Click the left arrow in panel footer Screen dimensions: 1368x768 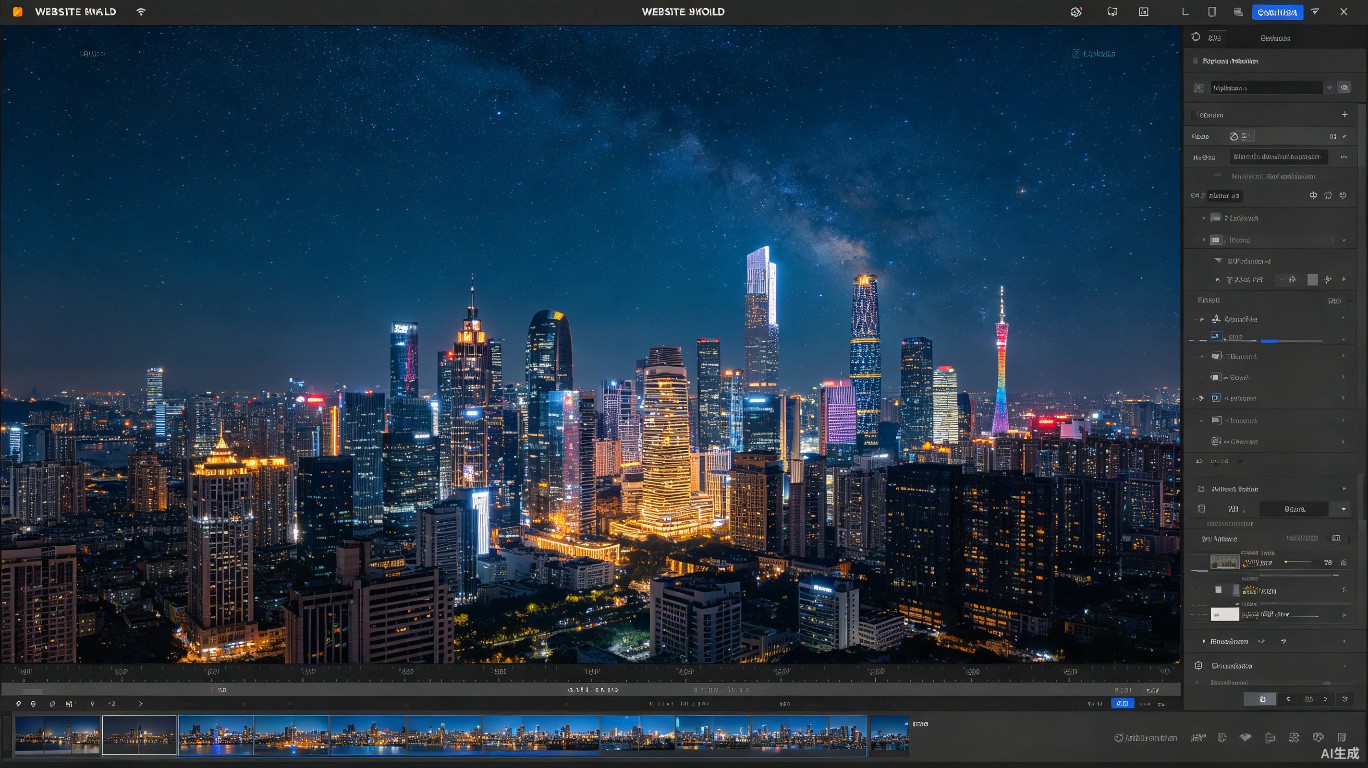[x=1288, y=699]
